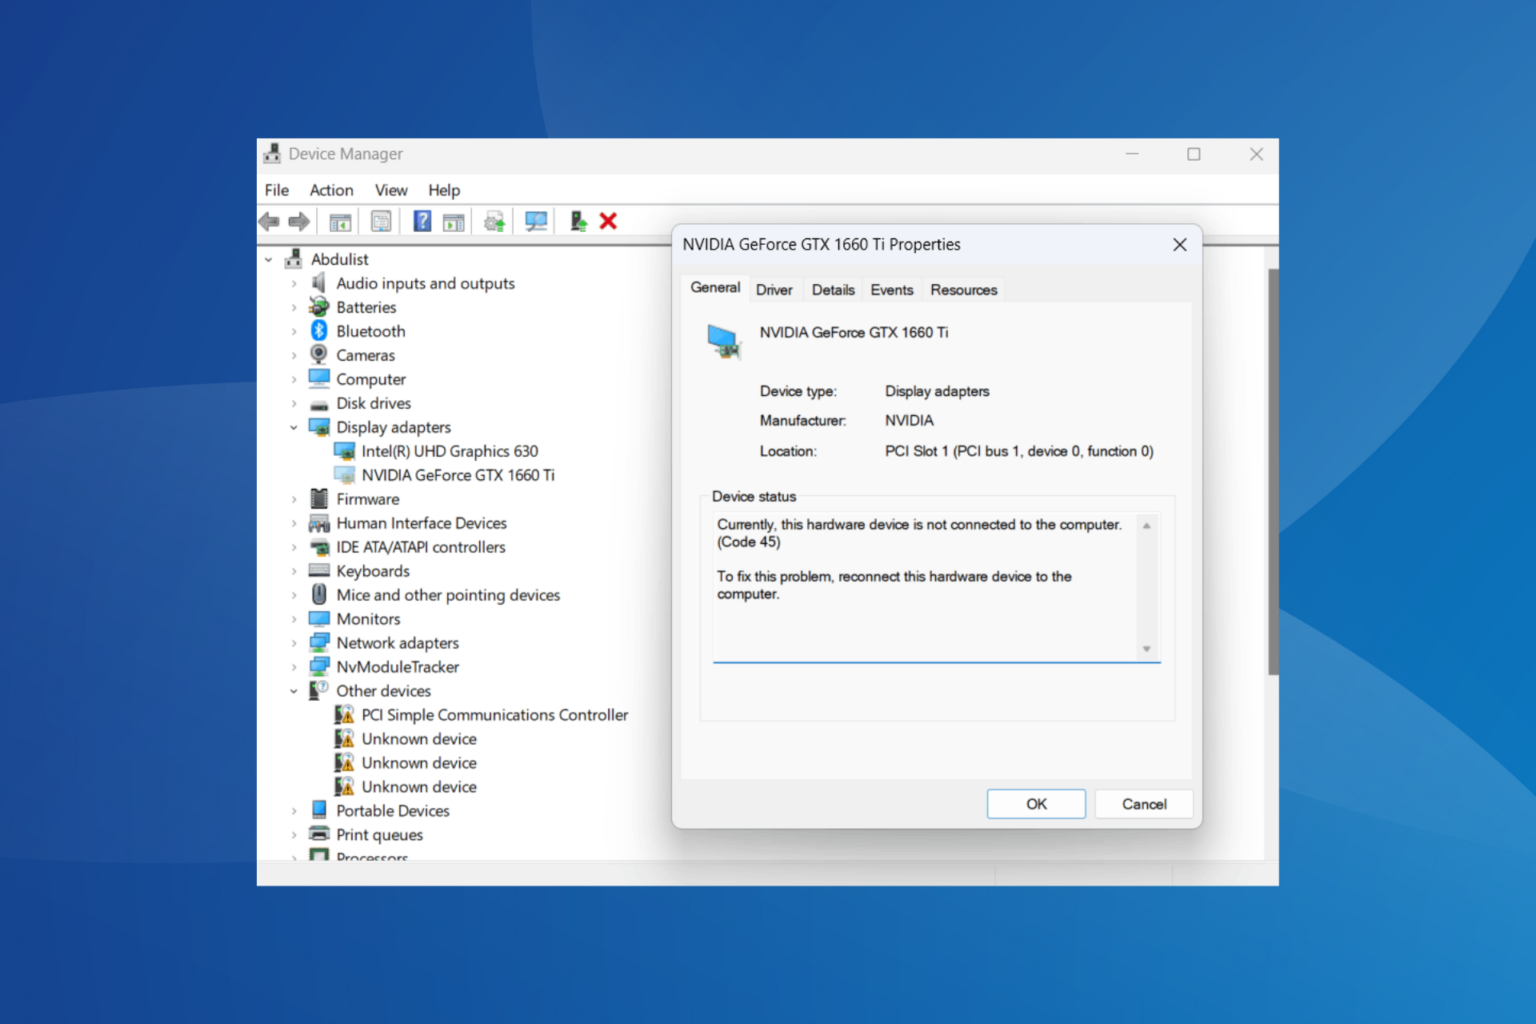Screen dimensions: 1536x1024
Task: Click the Scan for hardware changes toolbar icon
Action: point(536,221)
